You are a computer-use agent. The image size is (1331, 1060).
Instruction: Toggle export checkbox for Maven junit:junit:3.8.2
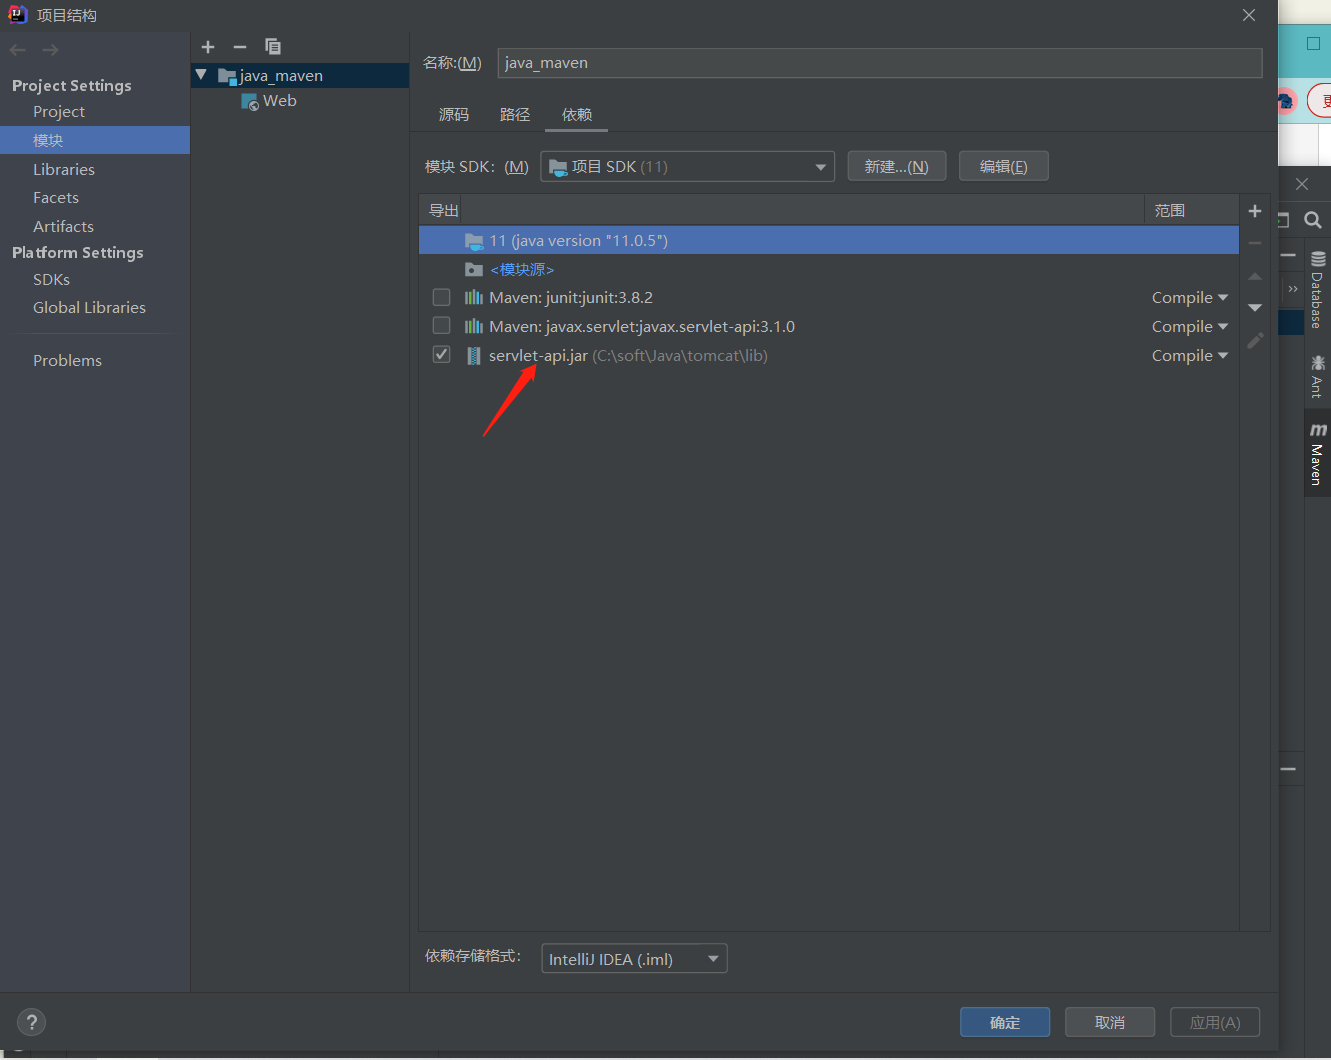click(441, 297)
